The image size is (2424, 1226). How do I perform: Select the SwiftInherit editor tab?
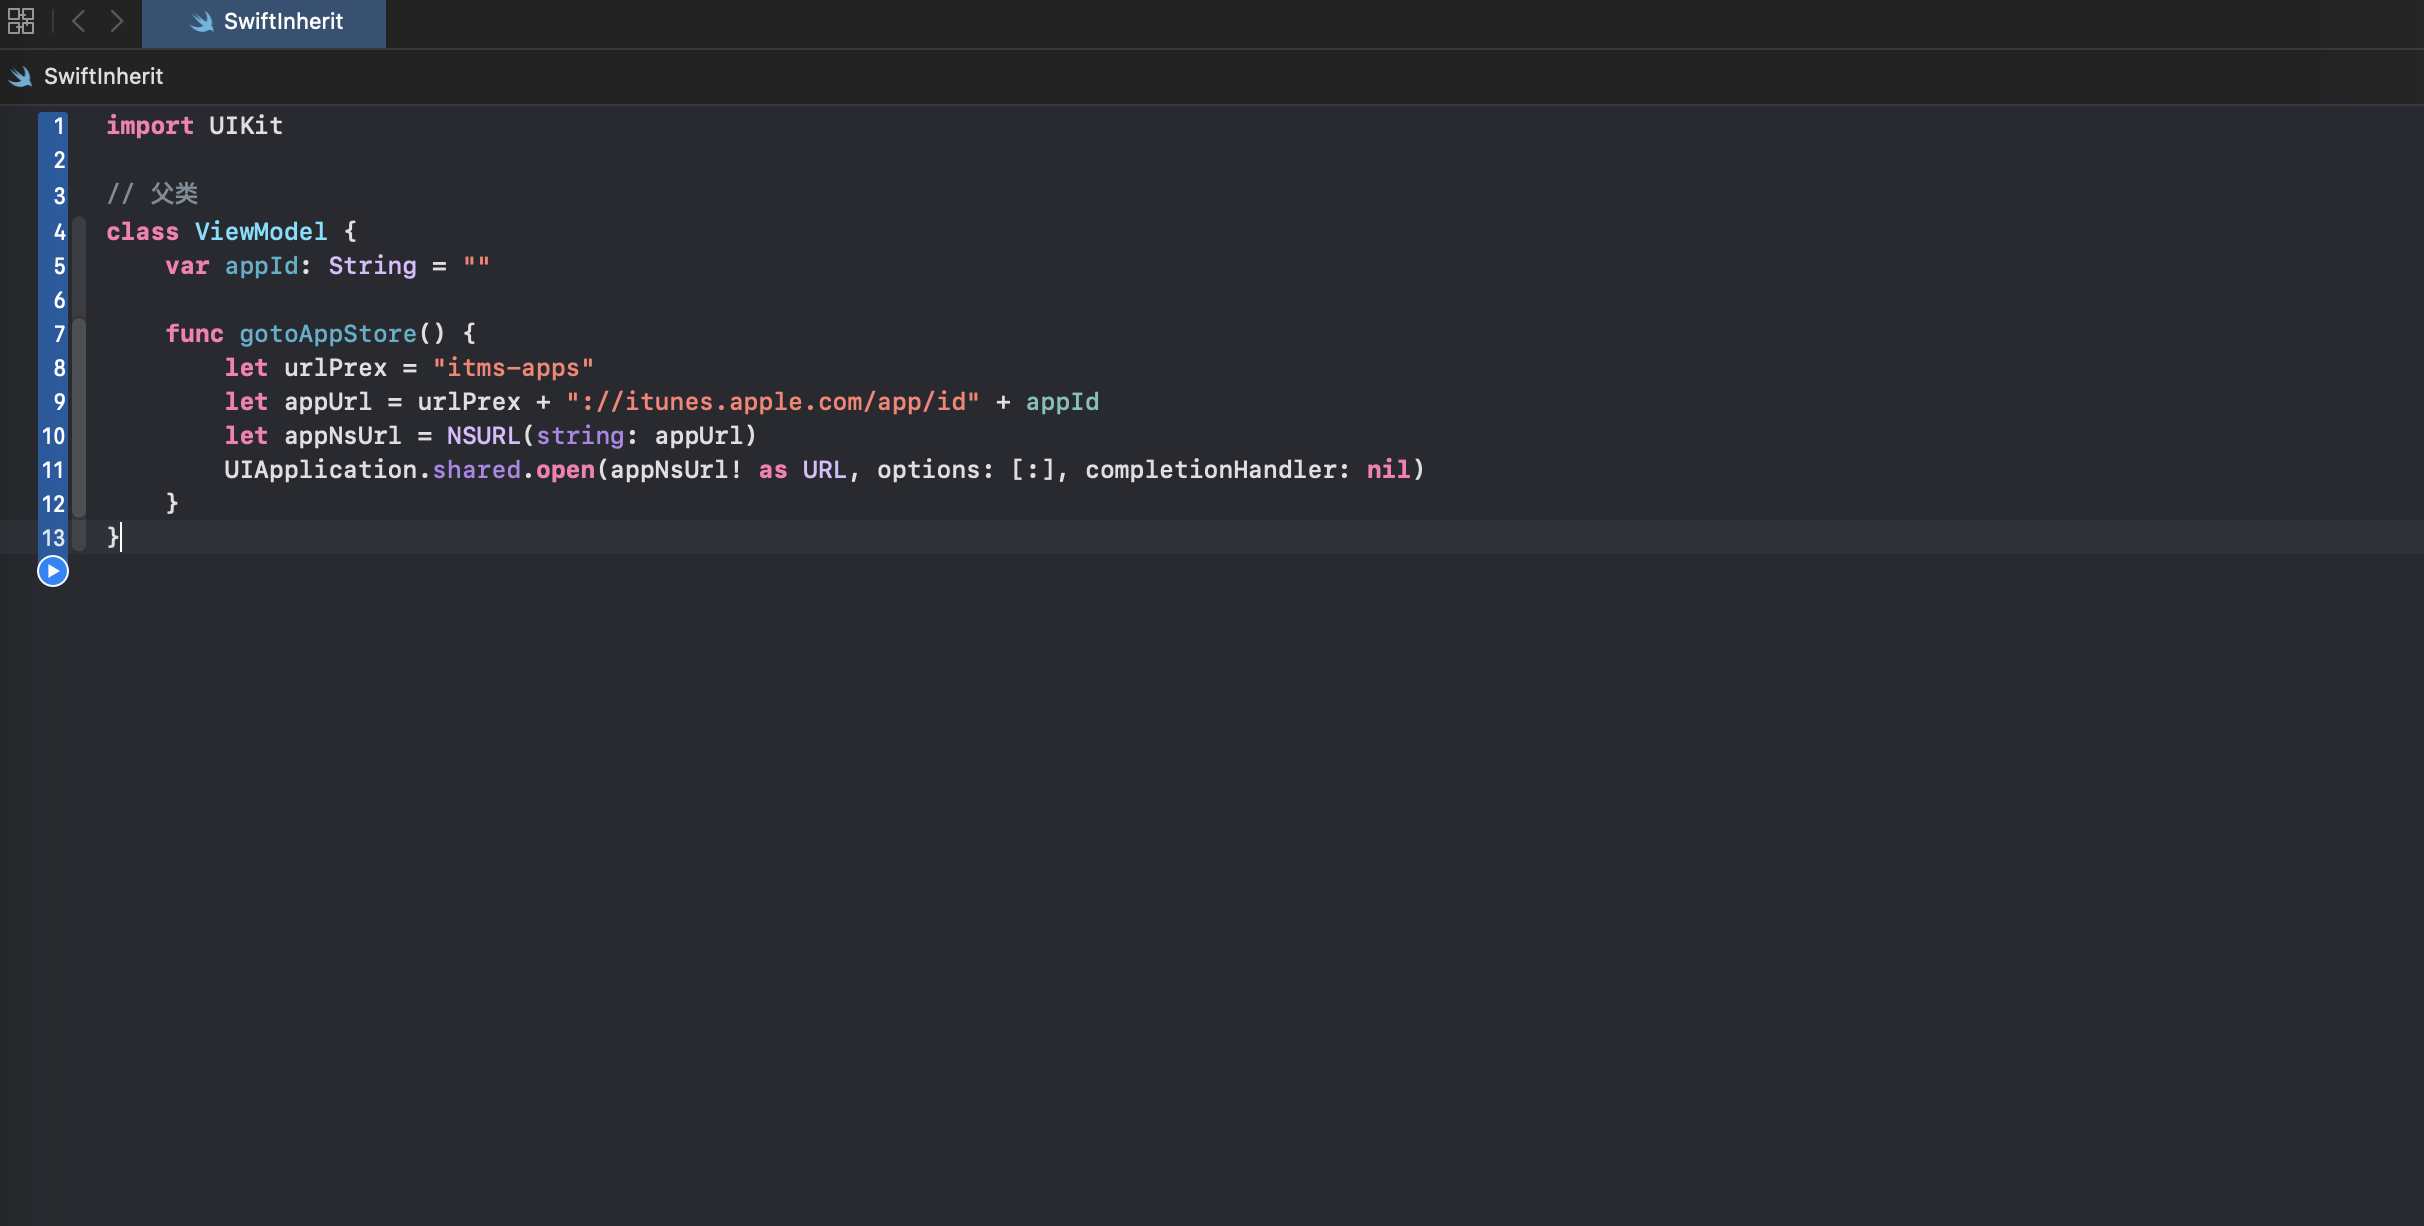pyautogui.click(x=265, y=22)
